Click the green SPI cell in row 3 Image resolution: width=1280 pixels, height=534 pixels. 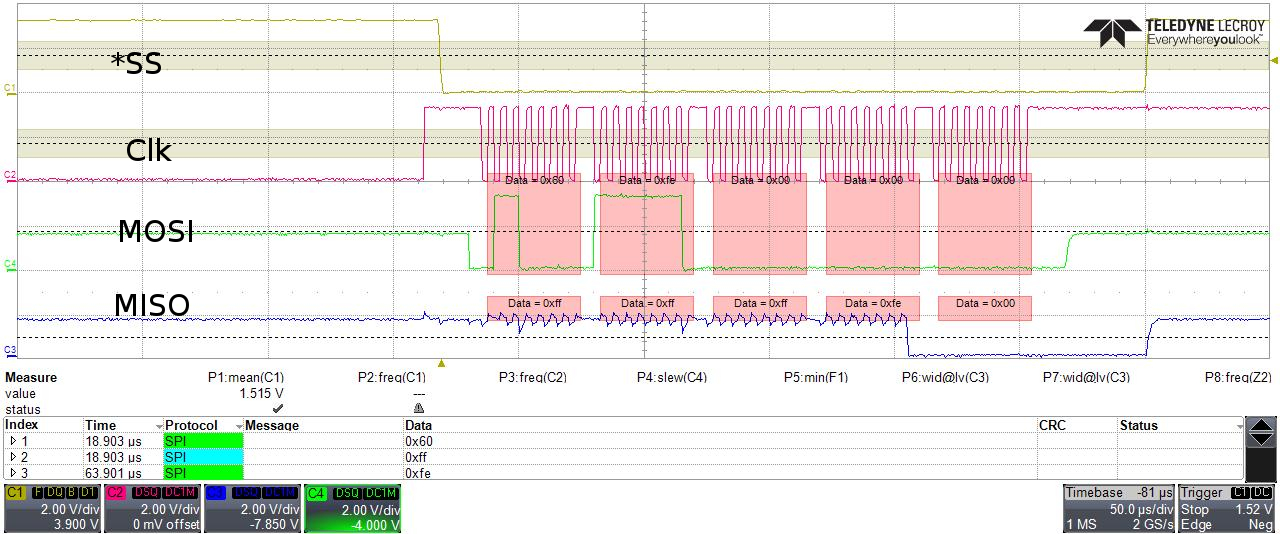point(204,473)
